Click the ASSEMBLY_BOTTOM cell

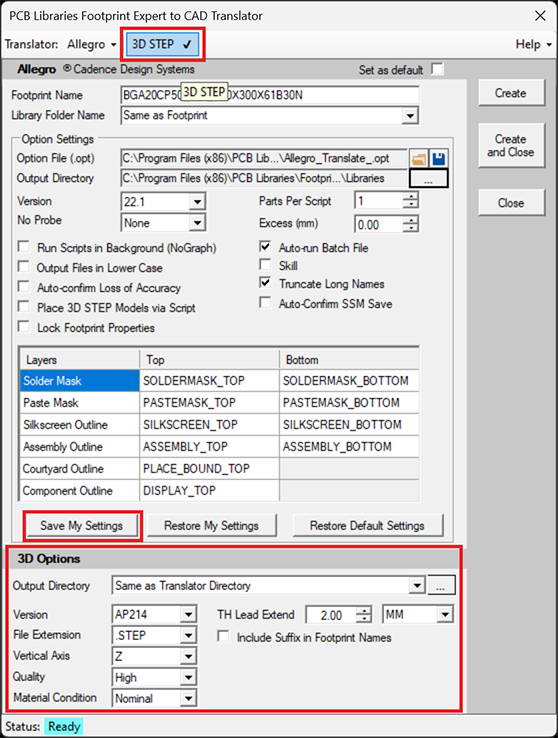349,447
